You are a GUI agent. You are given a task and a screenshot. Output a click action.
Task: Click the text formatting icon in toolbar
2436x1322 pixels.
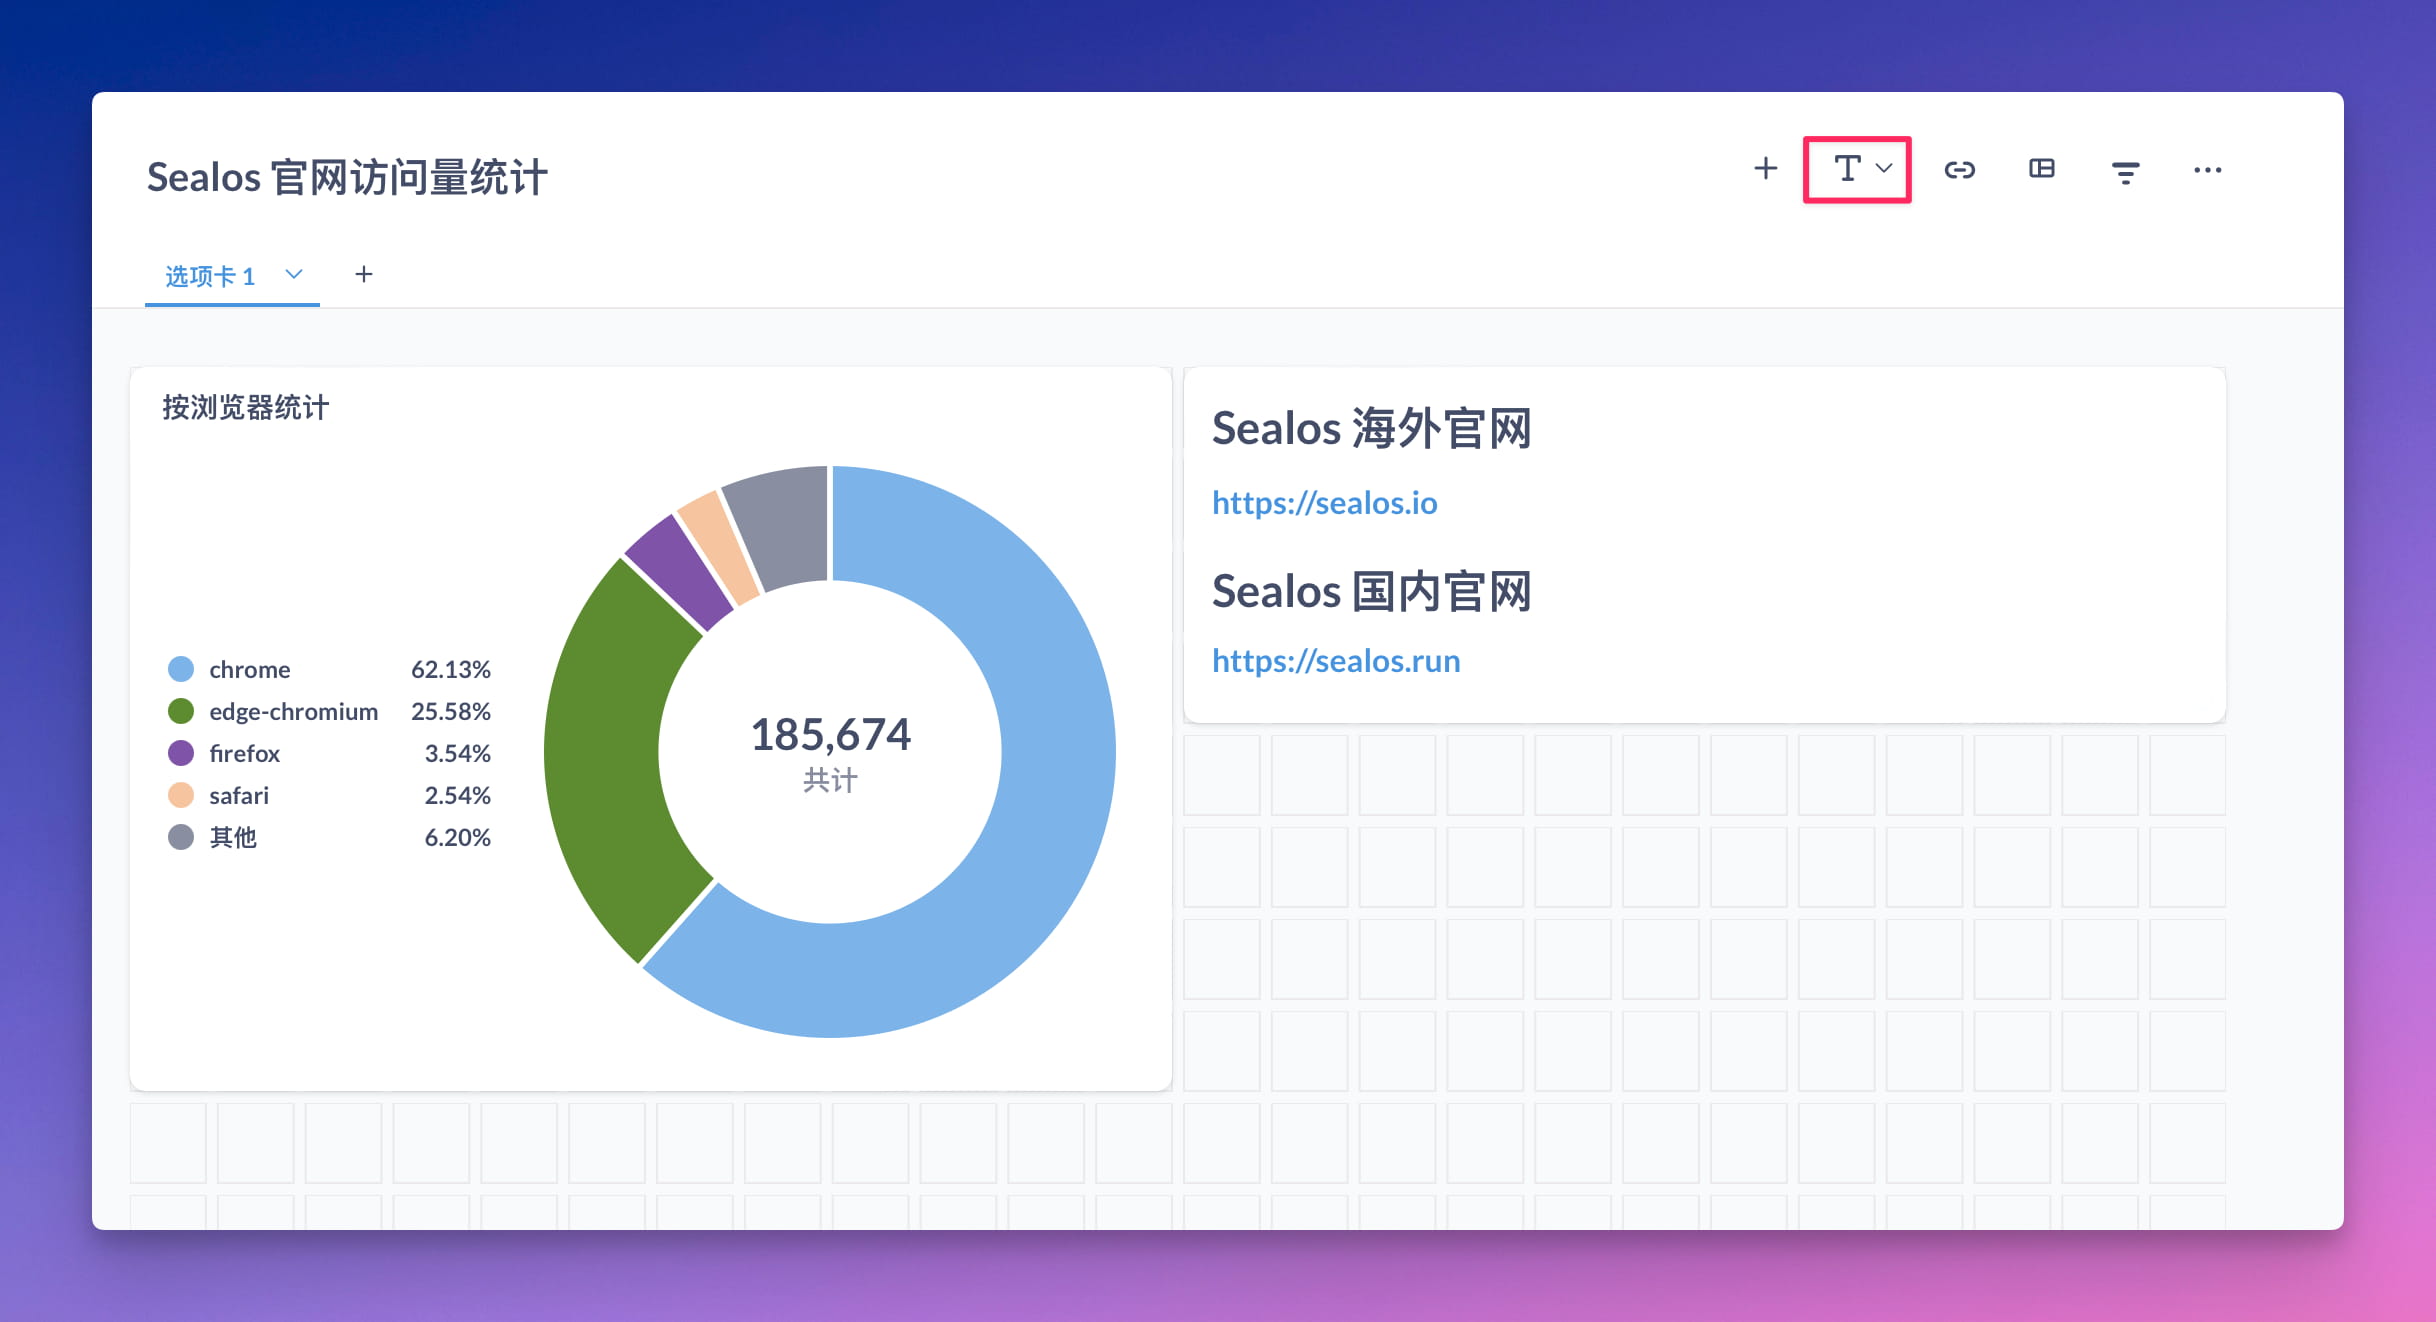pyautogui.click(x=1855, y=168)
